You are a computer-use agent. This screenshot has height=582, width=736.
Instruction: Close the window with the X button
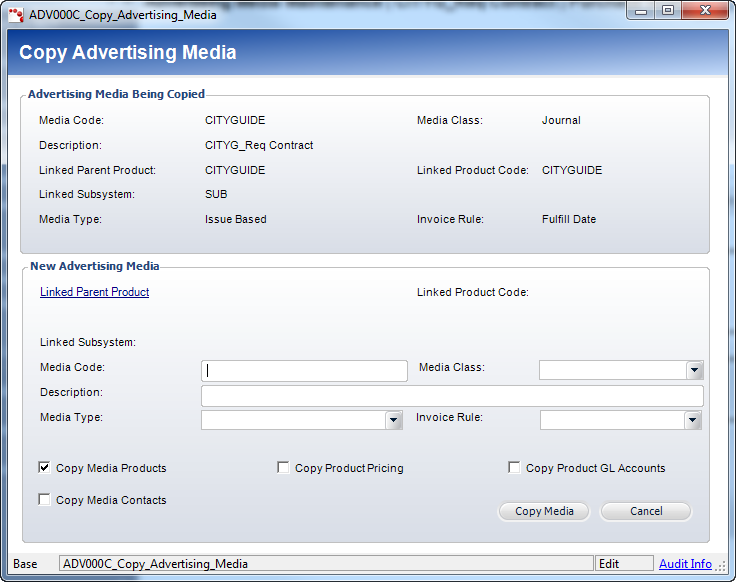[705, 11]
